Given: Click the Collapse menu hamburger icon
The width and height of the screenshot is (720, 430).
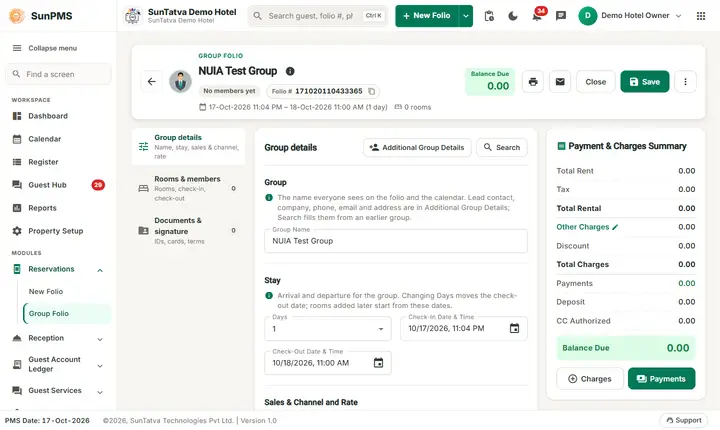Looking at the screenshot, I should pyautogui.click(x=17, y=48).
